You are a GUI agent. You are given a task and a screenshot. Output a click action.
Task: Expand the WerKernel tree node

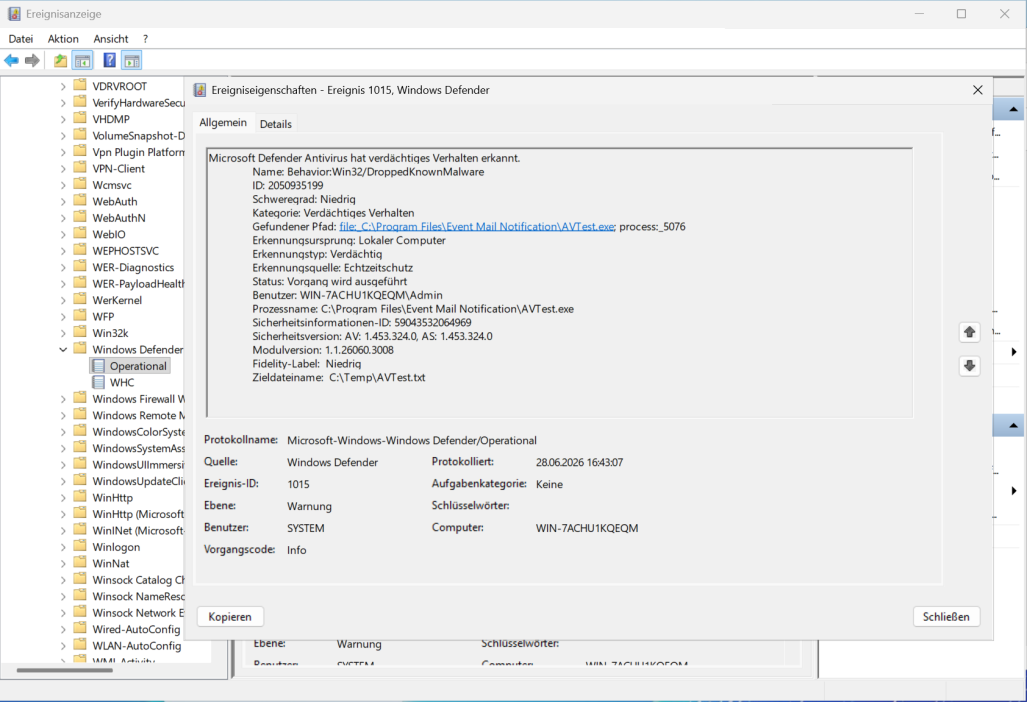[x=63, y=301]
